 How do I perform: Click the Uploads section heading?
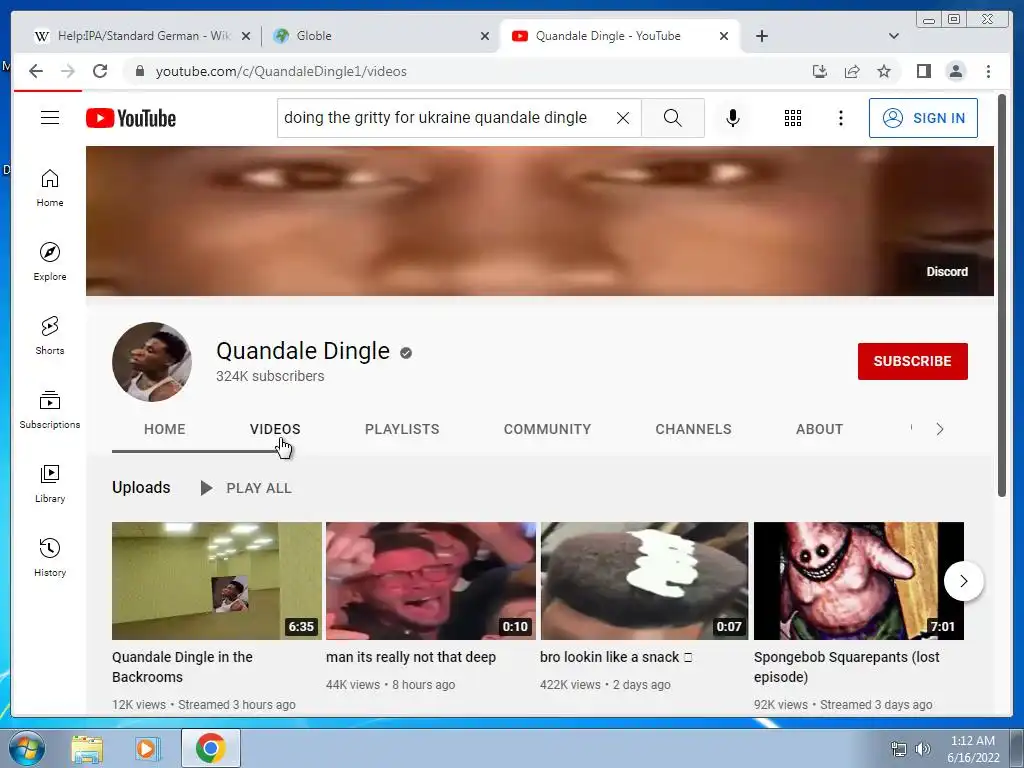(141, 487)
